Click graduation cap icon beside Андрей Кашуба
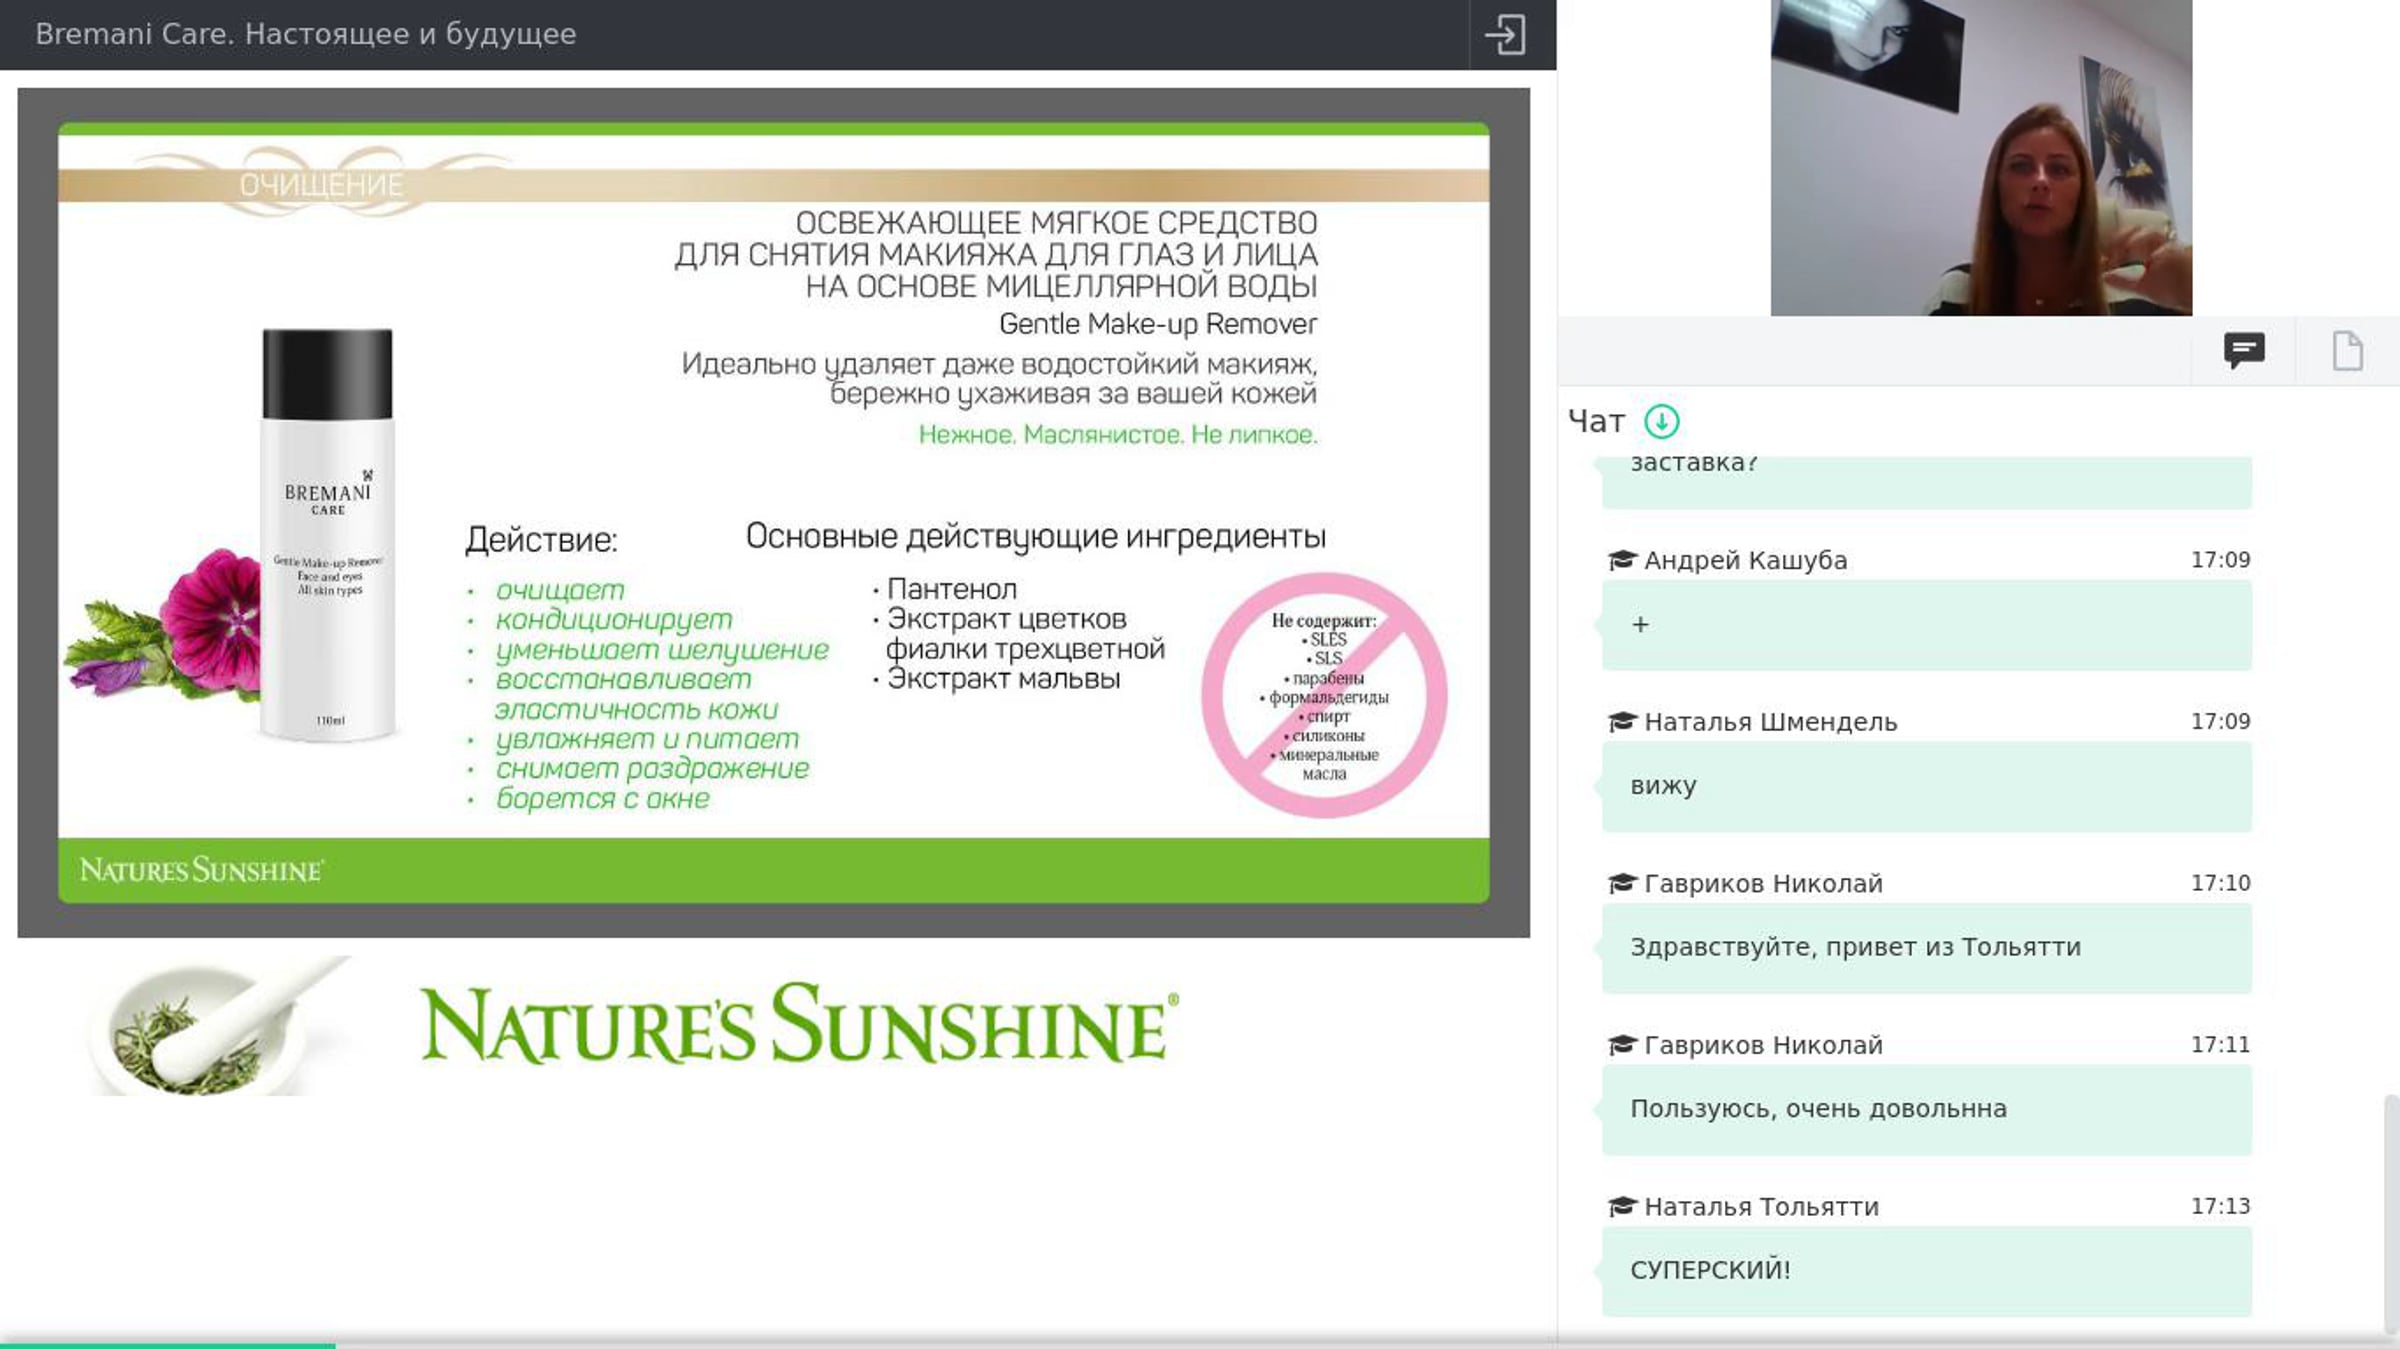Image resolution: width=2400 pixels, height=1349 pixels. [x=1621, y=560]
